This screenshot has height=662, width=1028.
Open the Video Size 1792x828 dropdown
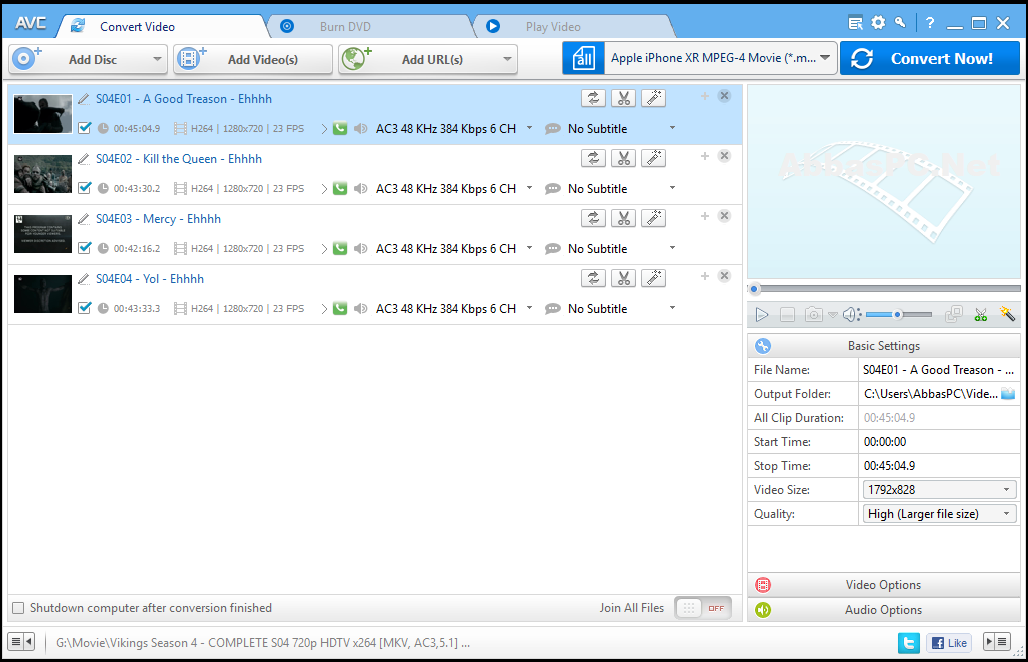[939, 490]
